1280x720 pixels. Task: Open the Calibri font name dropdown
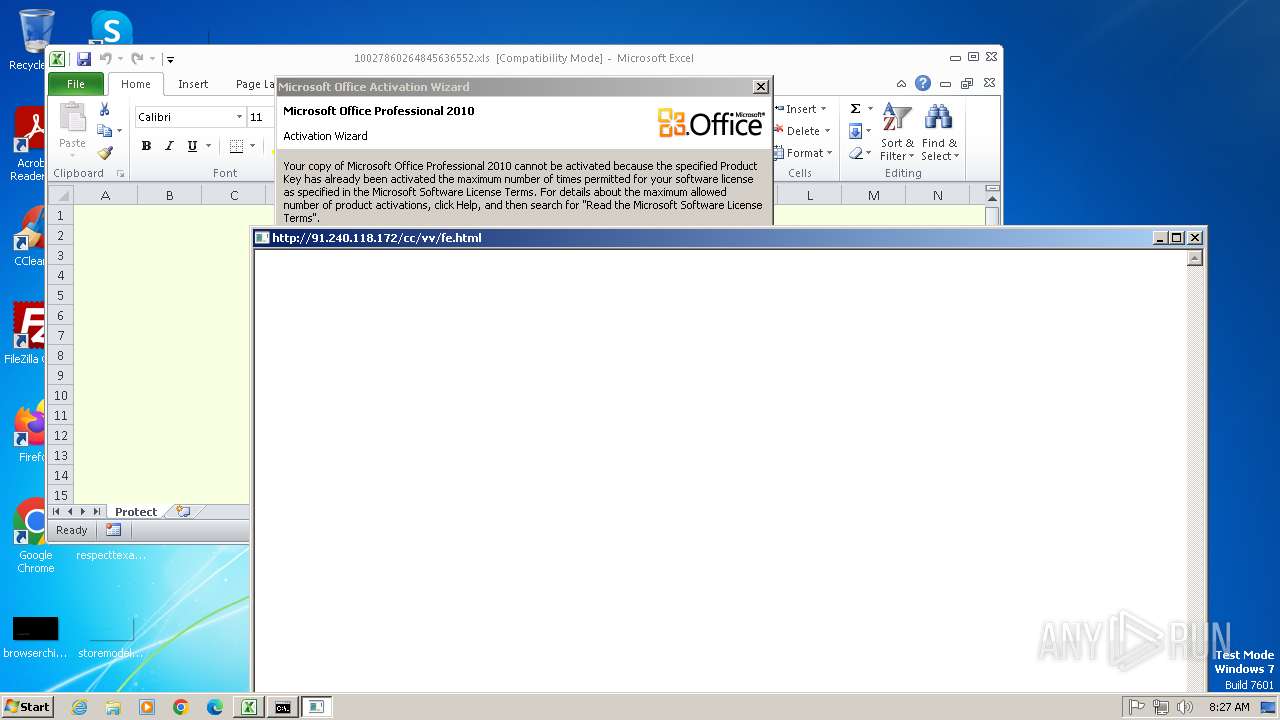click(239, 117)
